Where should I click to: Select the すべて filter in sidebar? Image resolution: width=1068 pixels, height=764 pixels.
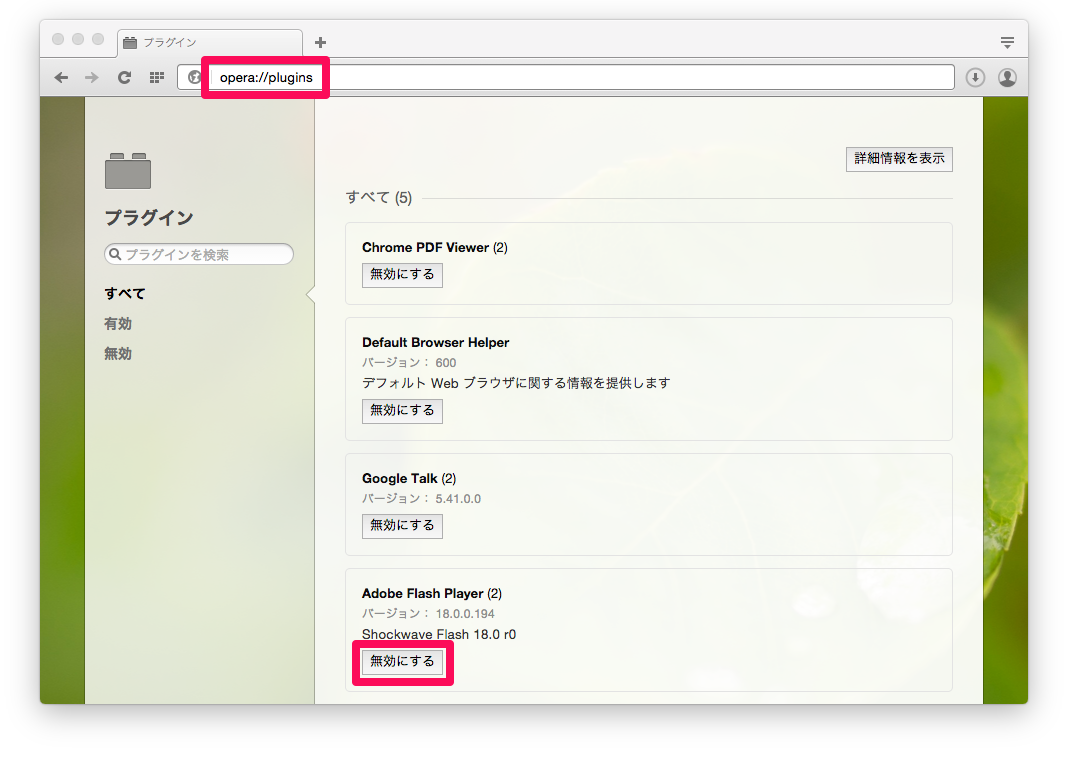coord(125,294)
